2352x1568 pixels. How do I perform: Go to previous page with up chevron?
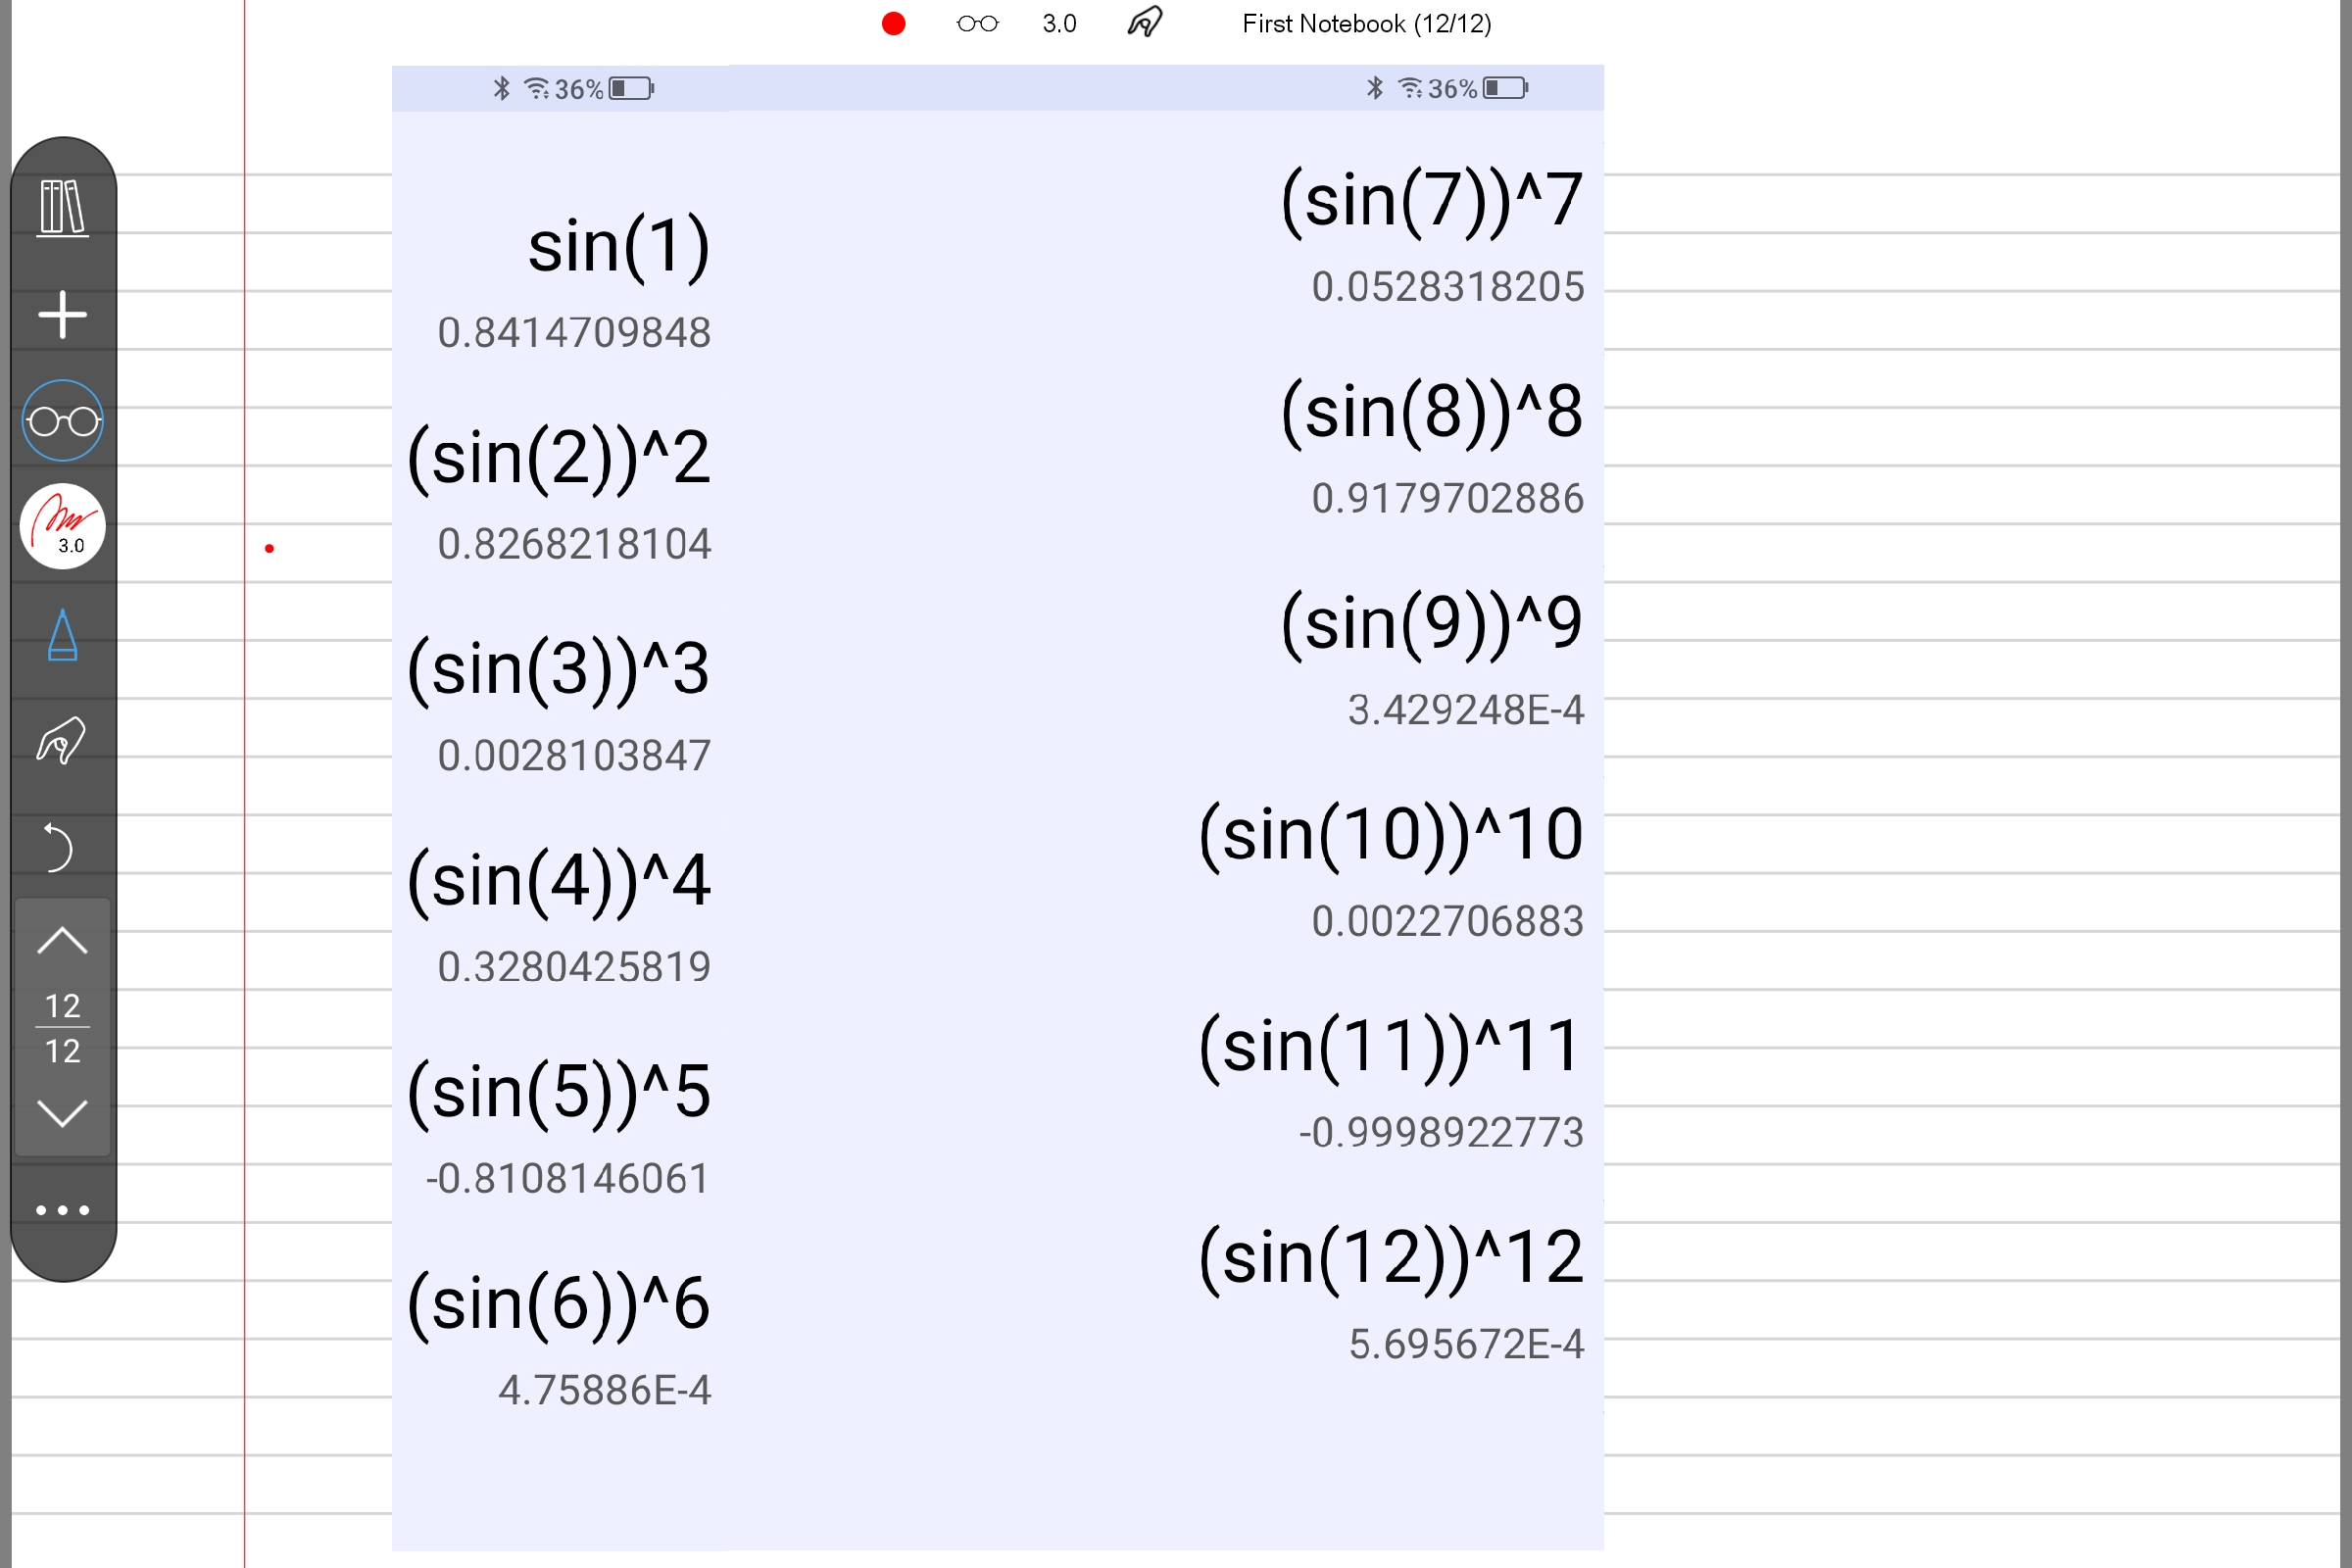coord(63,940)
